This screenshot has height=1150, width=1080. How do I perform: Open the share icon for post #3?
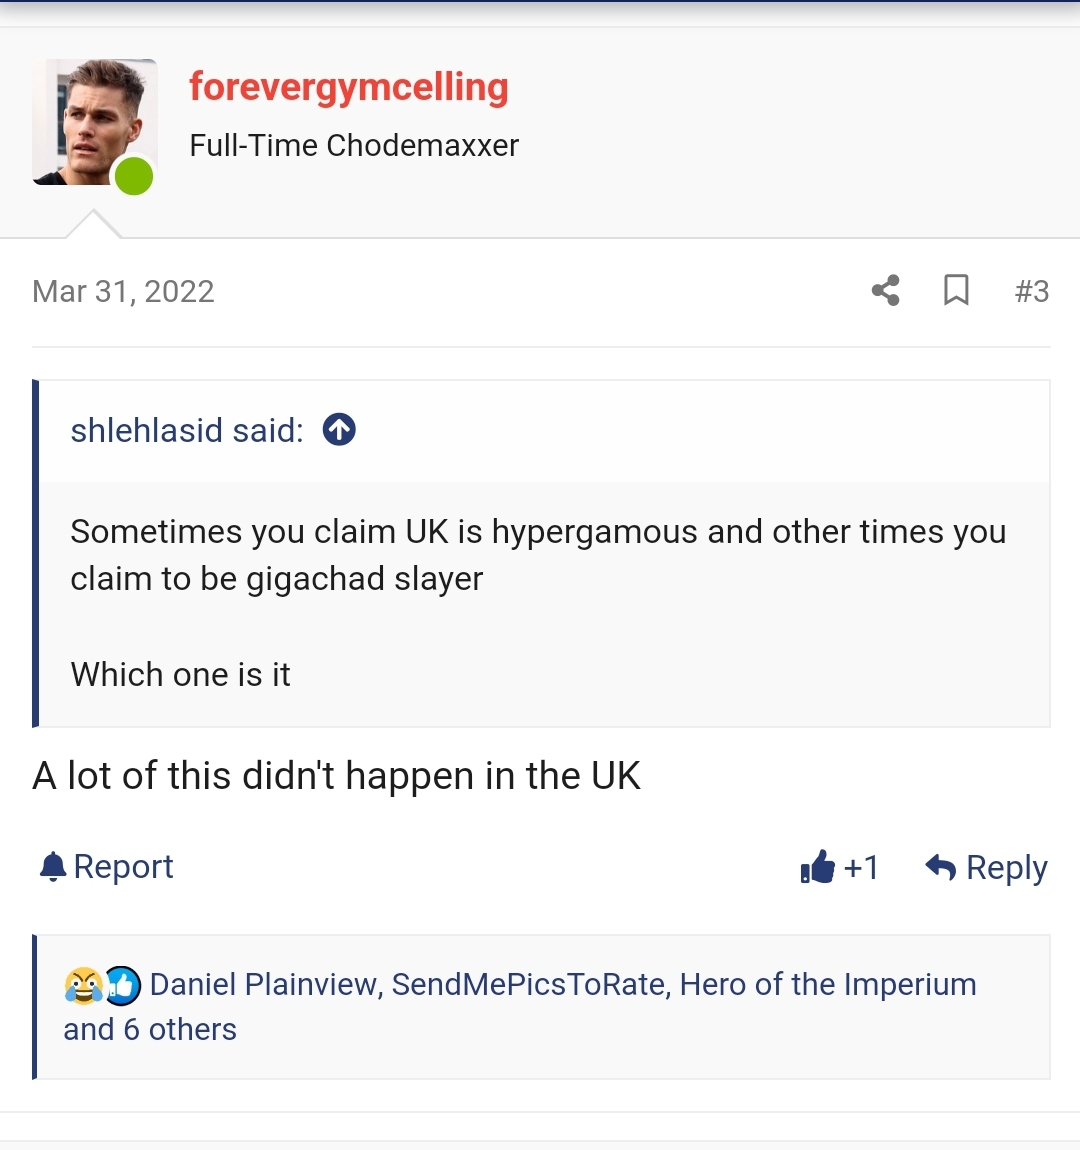tap(886, 290)
